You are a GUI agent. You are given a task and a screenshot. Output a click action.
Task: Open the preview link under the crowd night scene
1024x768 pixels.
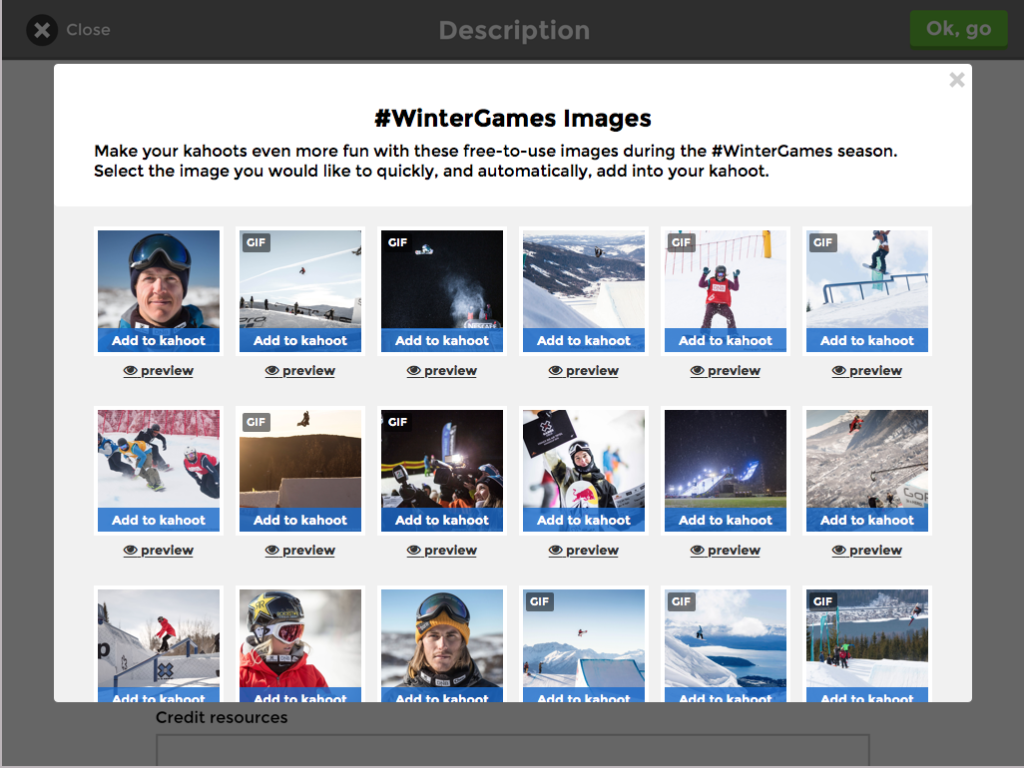tap(441, 550)
